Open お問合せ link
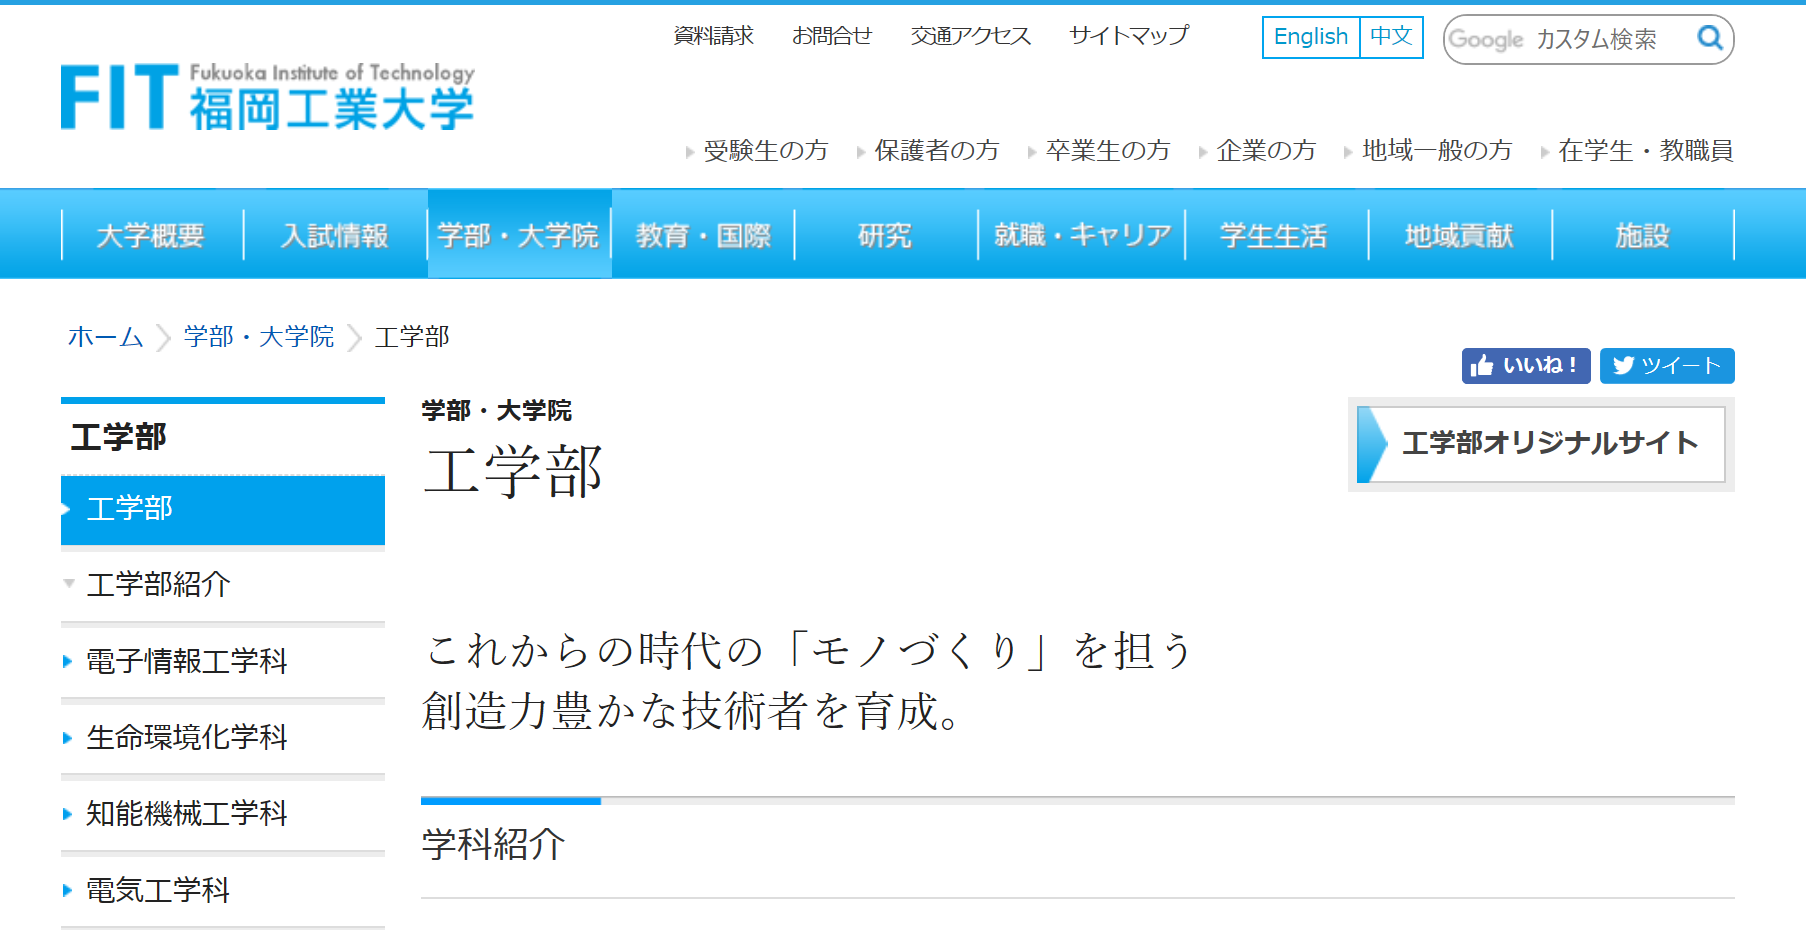 [x=832, y=36]
